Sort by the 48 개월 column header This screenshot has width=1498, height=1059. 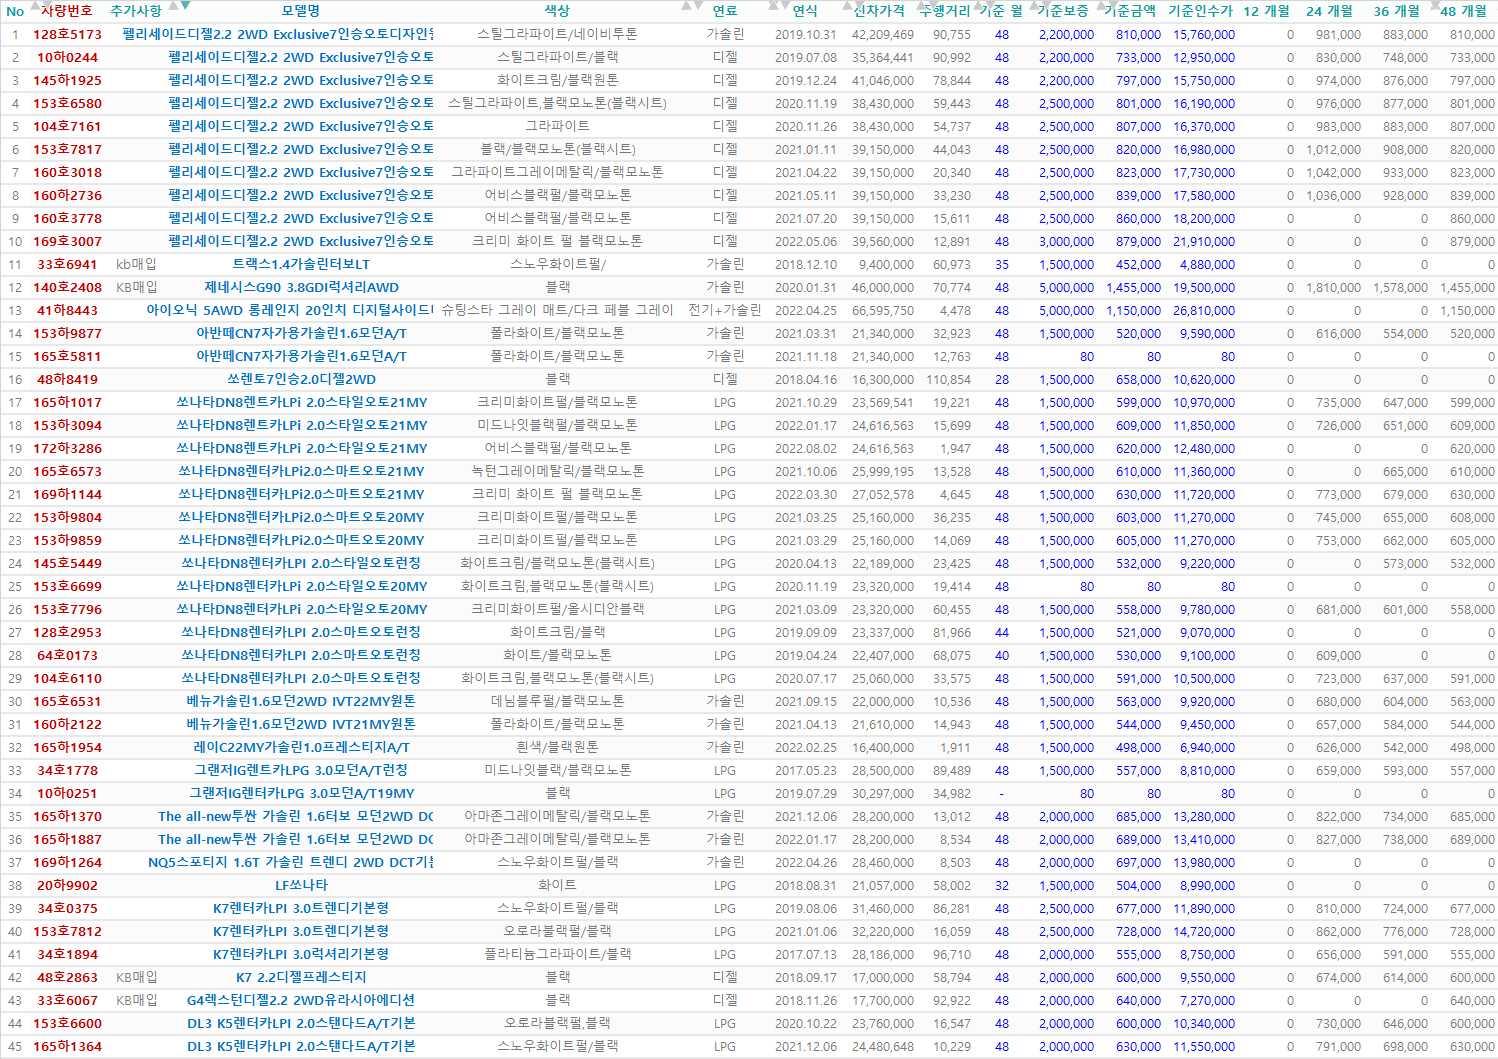pos(1464,11)
